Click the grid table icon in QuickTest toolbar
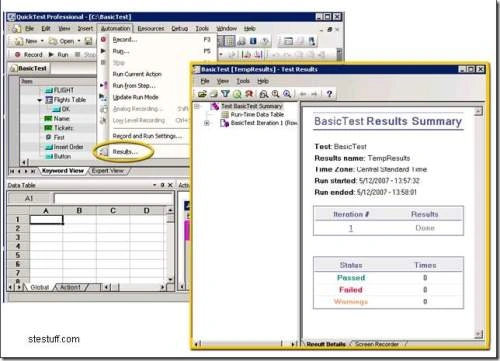 coord(230,41)
